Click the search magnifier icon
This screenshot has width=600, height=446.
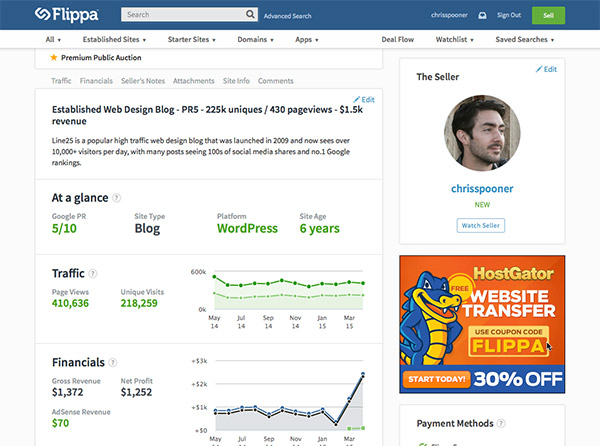pos(250,15)
